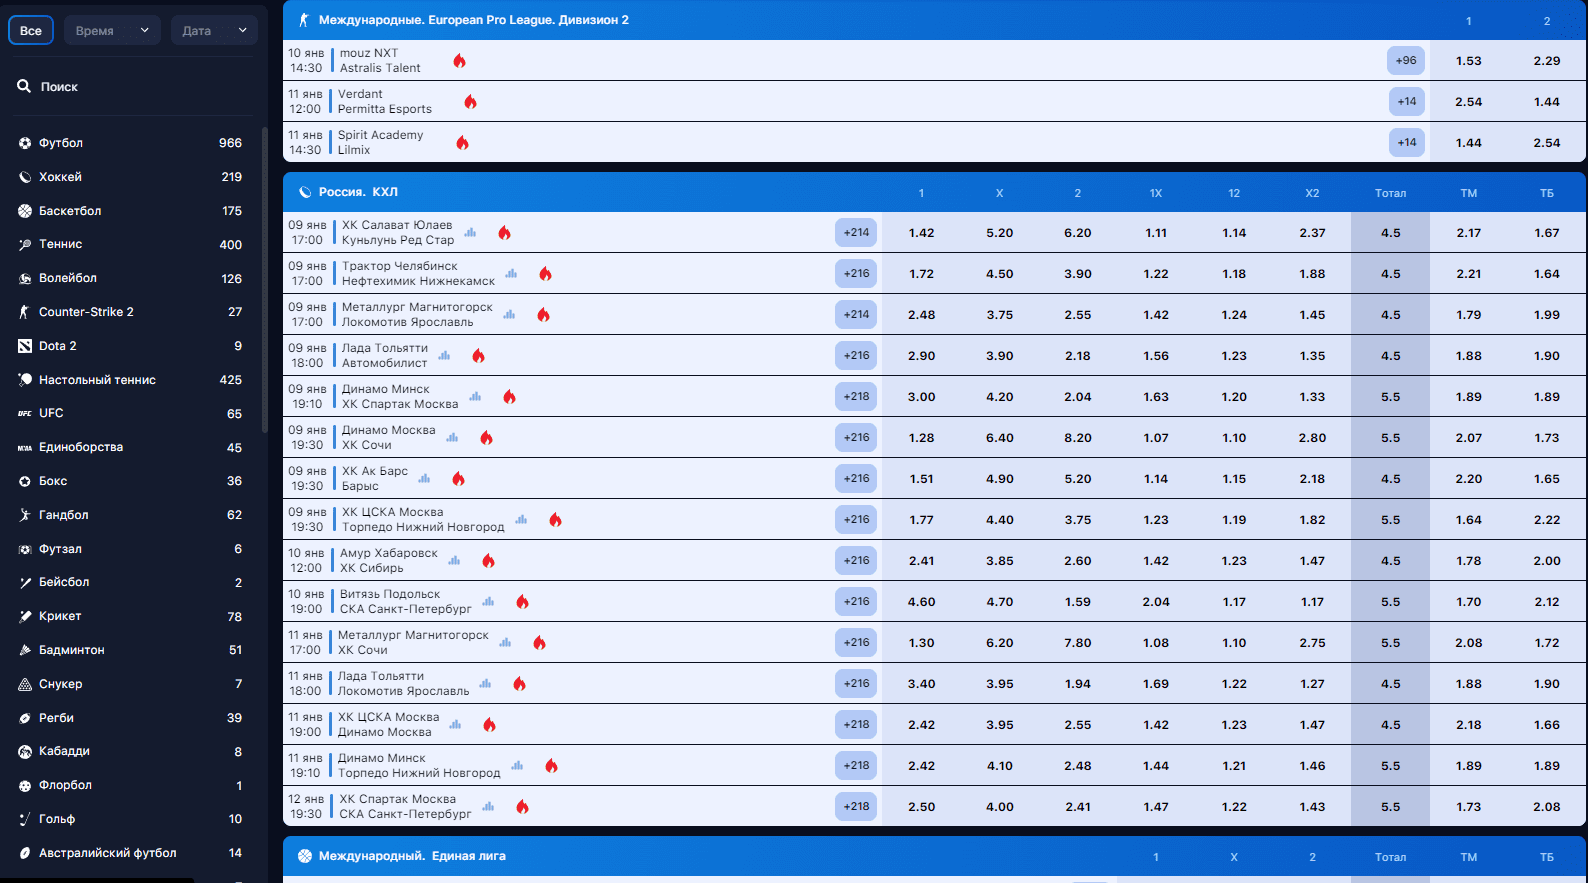Select odds 1.42 on ХК Салават Юлаев win
Viewport: 1588px width, 883px height.
pos(921,233)
